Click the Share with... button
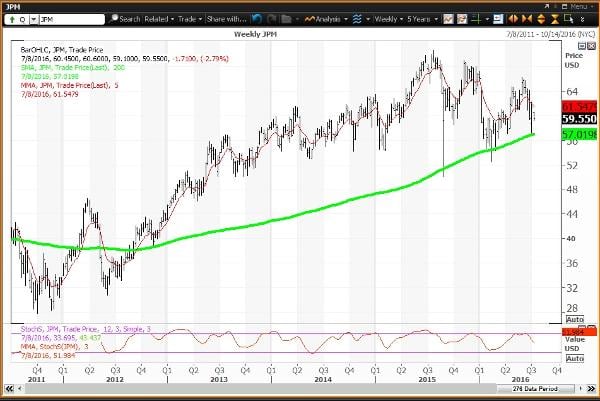The height and width of the screenshot is (401, 600). [226, 19]
